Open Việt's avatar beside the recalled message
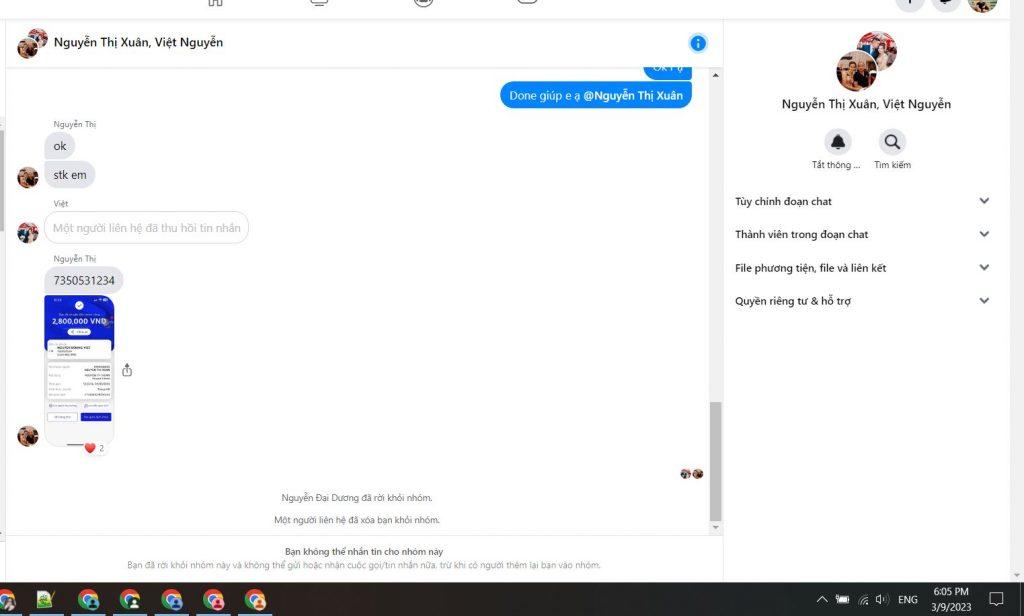 tap(27, 232)
